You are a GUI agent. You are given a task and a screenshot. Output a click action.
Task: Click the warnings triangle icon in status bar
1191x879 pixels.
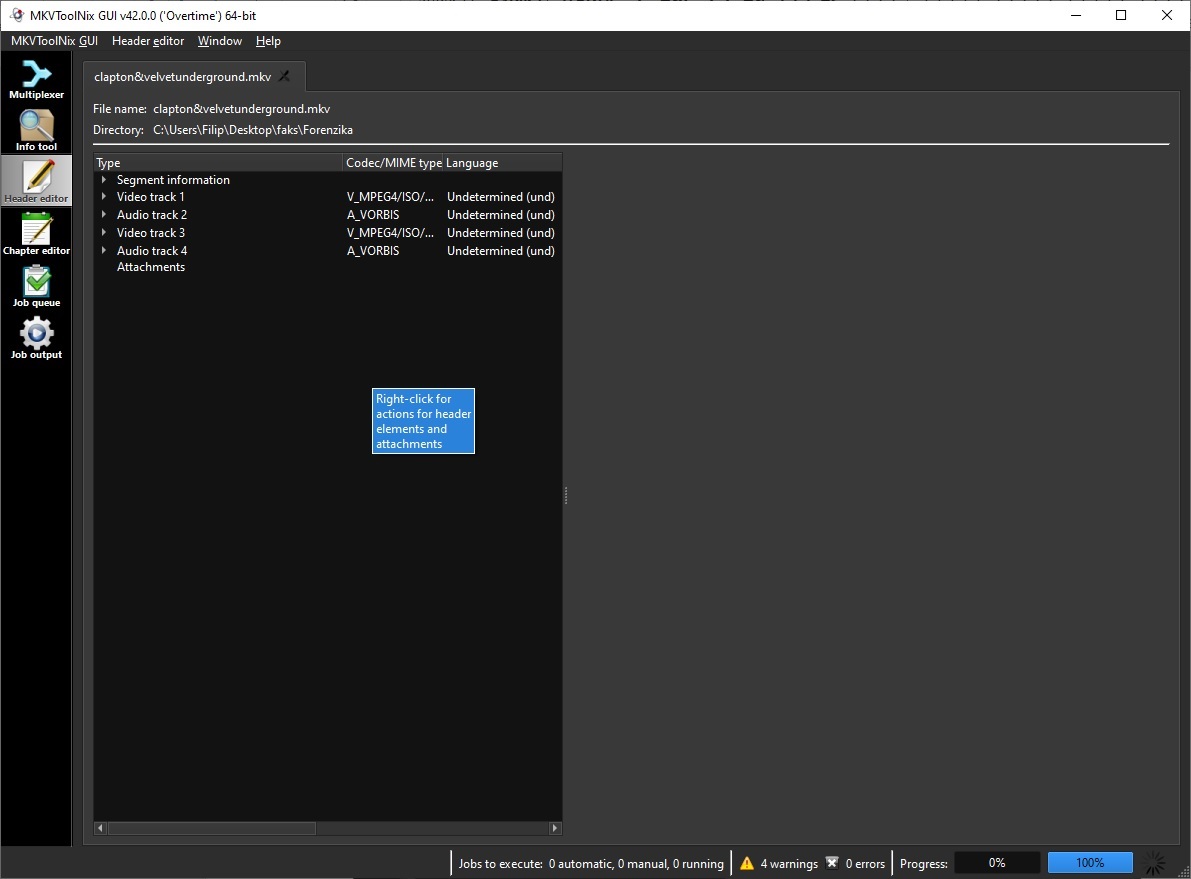click(746, 863)
